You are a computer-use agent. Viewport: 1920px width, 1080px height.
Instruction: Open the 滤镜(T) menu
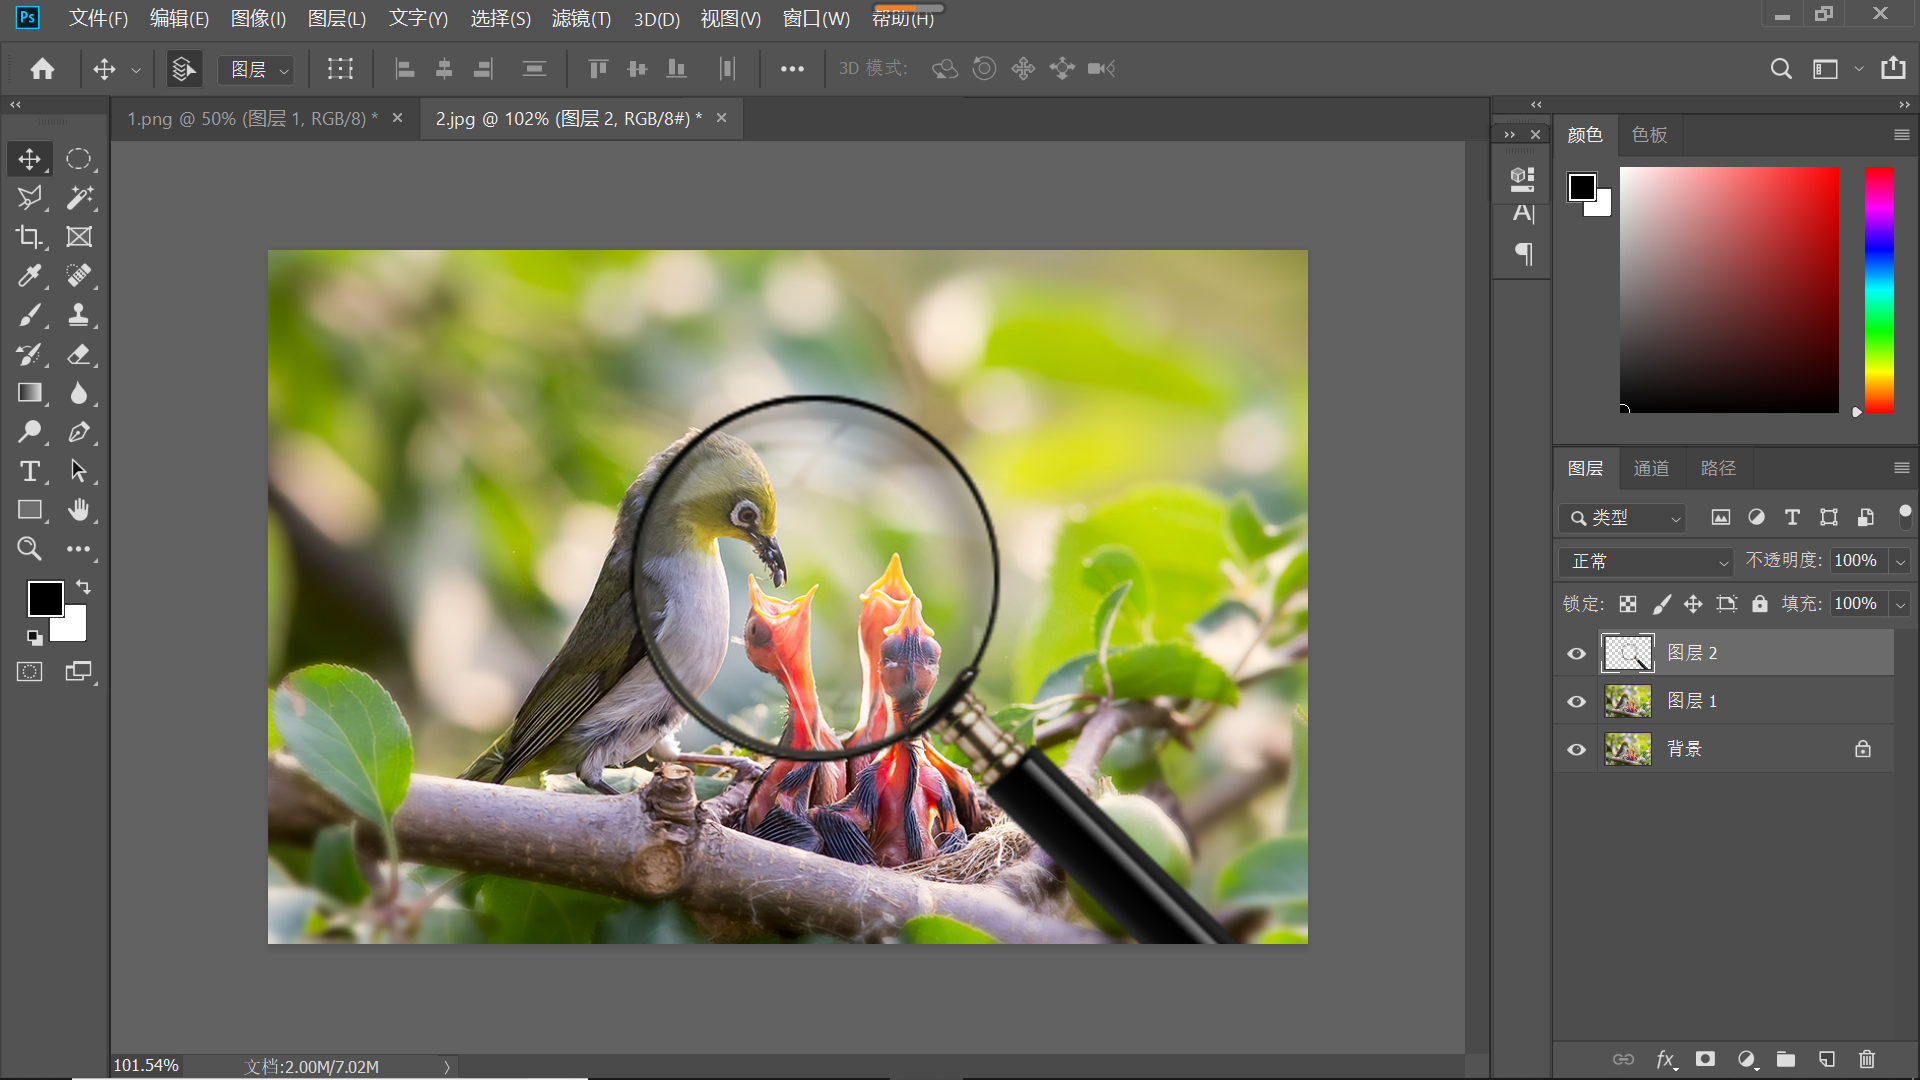click(x=580, y=18)
